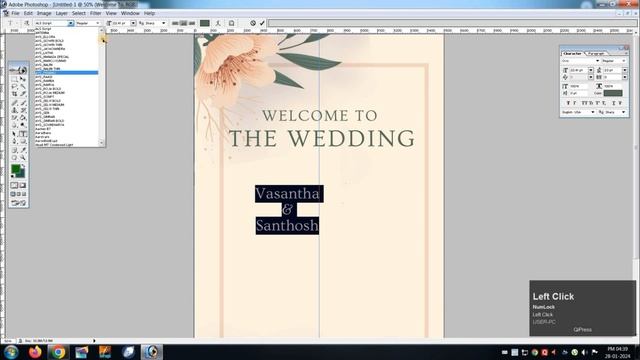The height and width of the screenshot is (360, 640).
Task: Select the Eyedropper tool
Action: (23, 150)
